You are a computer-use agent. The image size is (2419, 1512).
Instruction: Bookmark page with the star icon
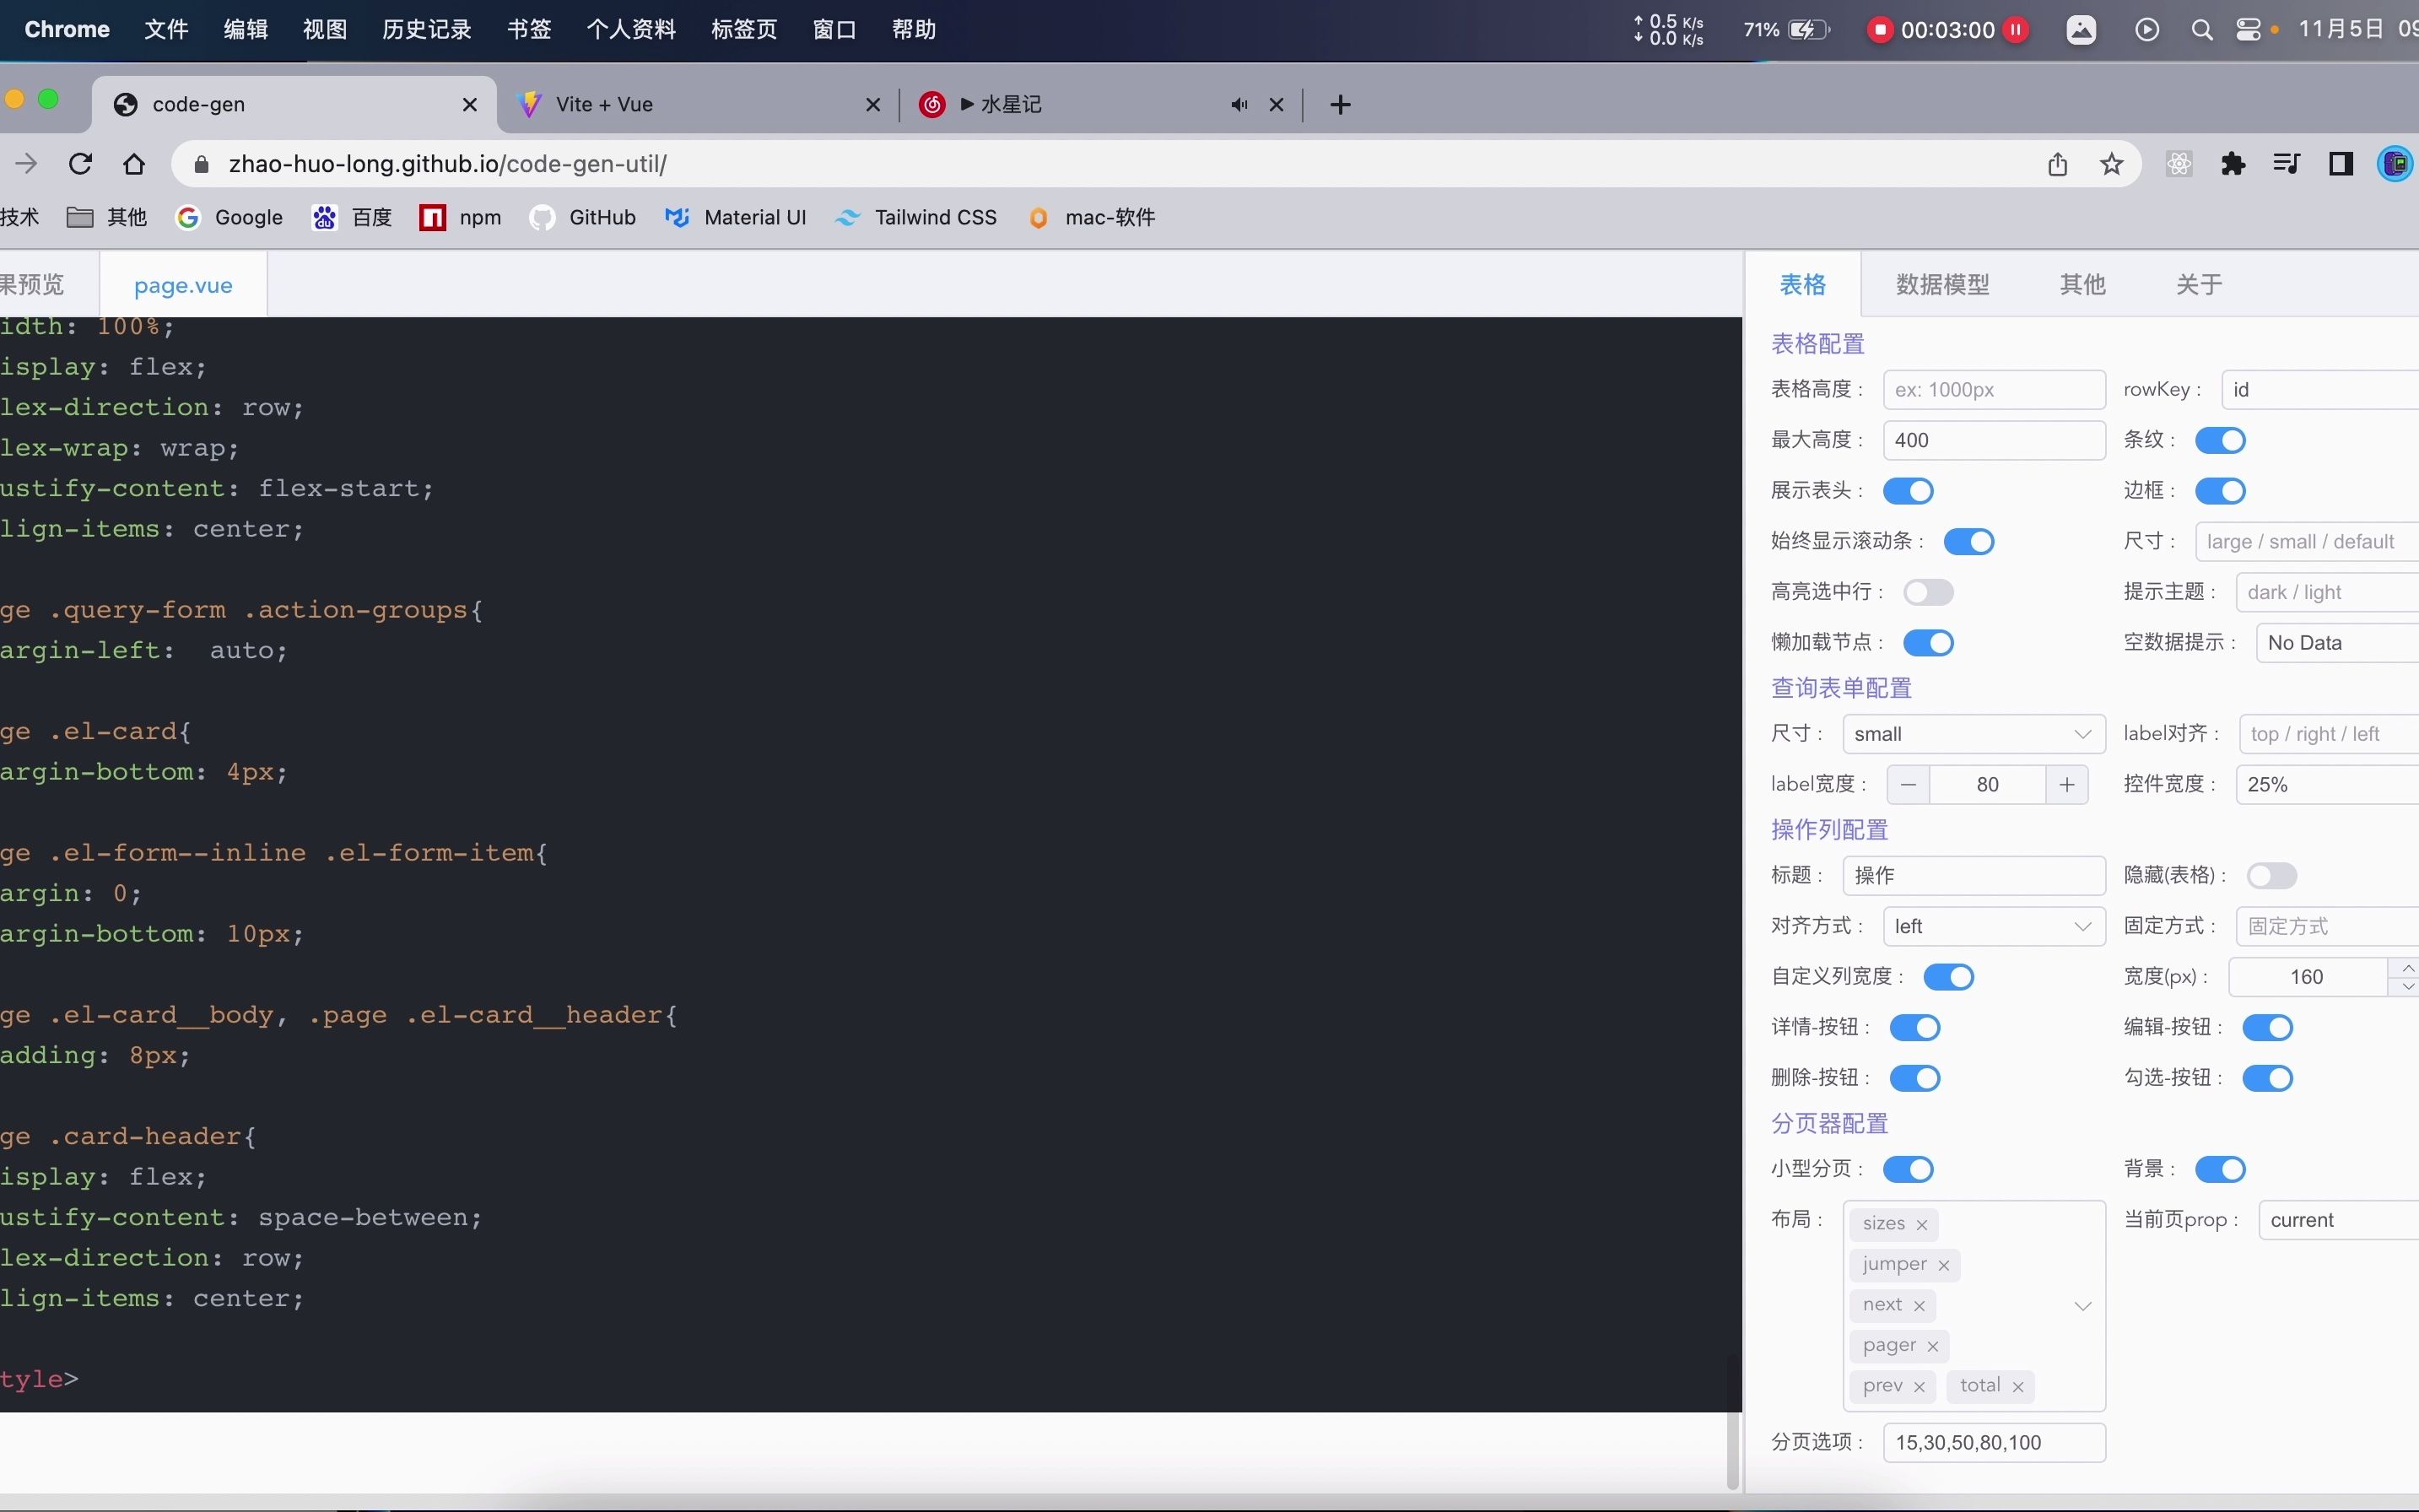point(2111,164)
